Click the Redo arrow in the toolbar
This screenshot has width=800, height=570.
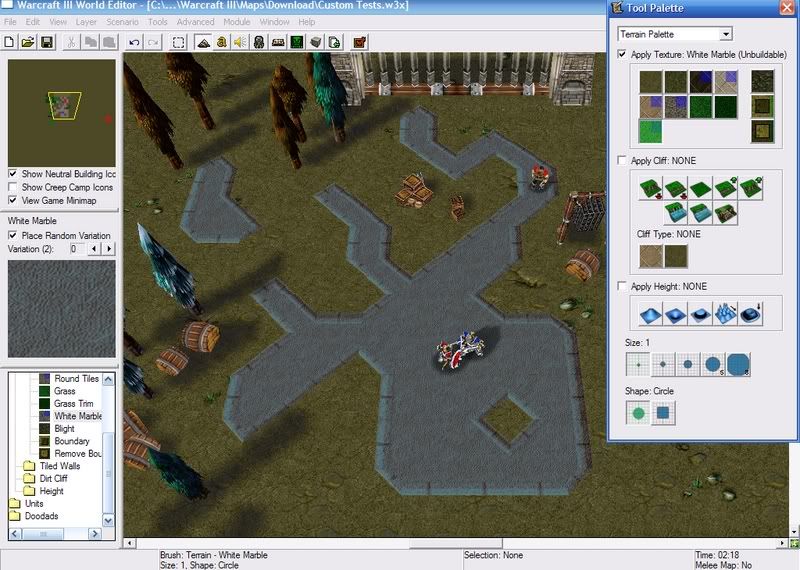(x=153, y=42)
